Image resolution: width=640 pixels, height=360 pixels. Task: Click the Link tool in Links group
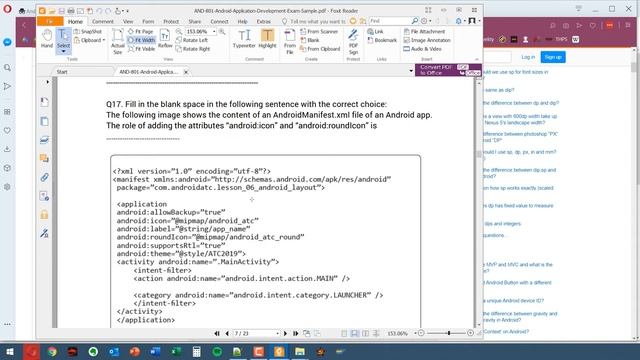[x=375, y=31]
